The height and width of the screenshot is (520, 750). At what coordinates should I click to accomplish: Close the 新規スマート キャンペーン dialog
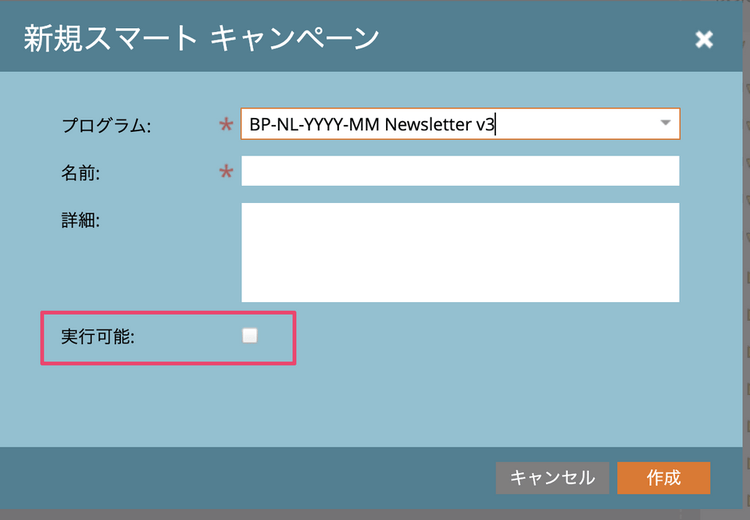[704, 39]
